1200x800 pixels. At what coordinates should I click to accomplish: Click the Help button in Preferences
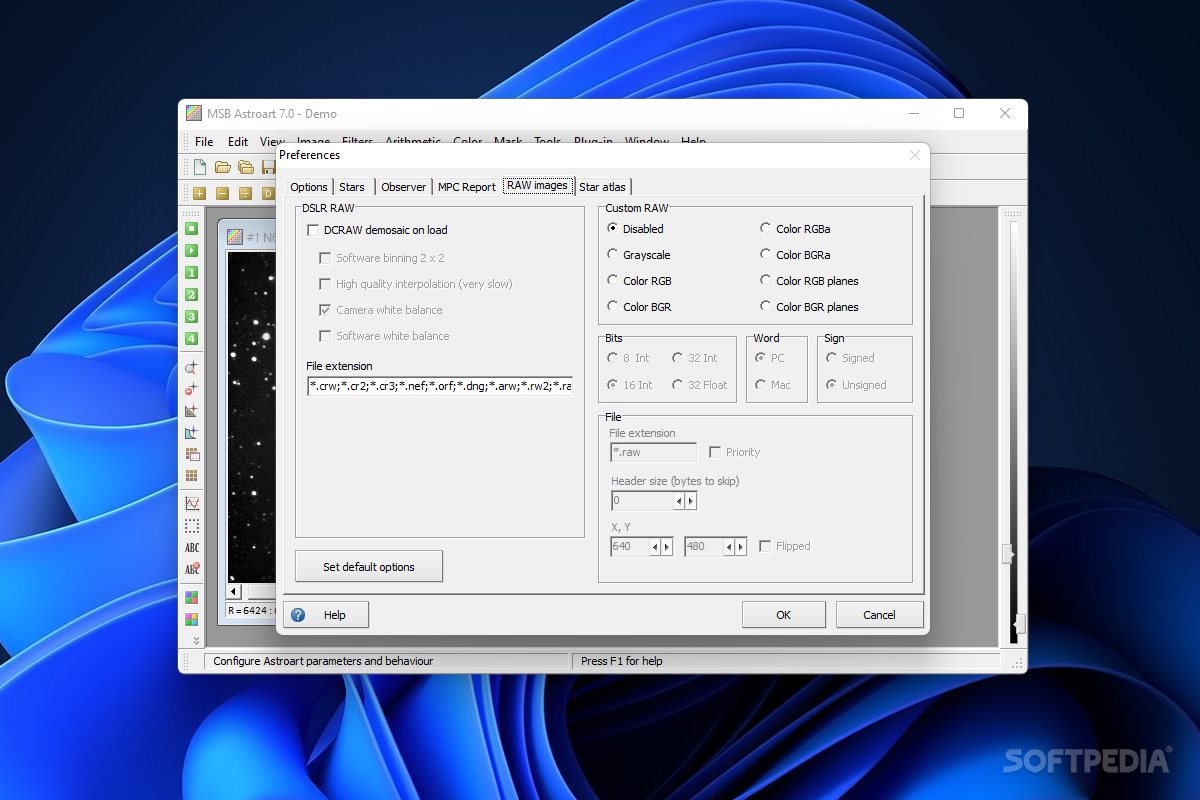(327, 615)
